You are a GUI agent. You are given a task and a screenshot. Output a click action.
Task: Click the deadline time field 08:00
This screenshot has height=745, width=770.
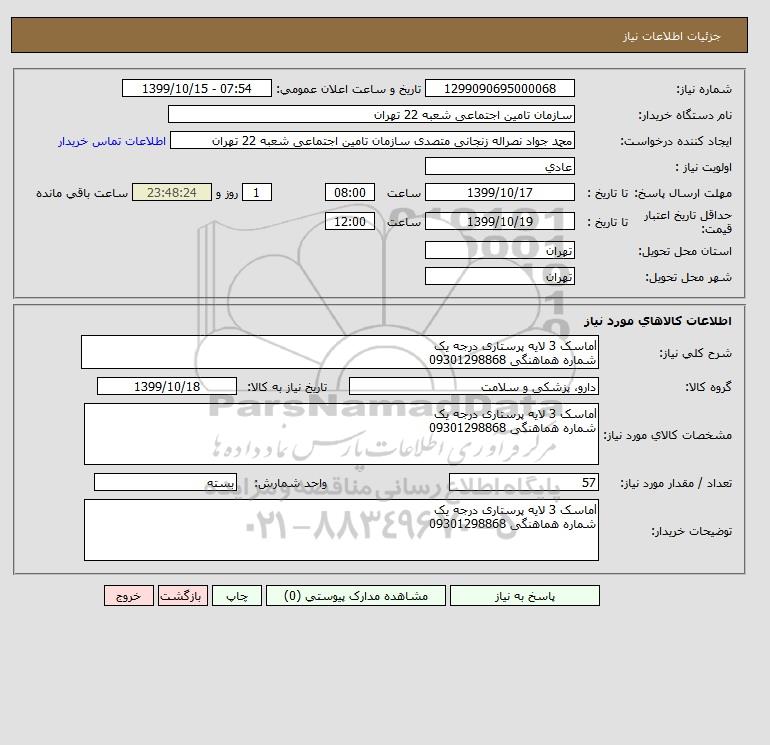(350, 193)
